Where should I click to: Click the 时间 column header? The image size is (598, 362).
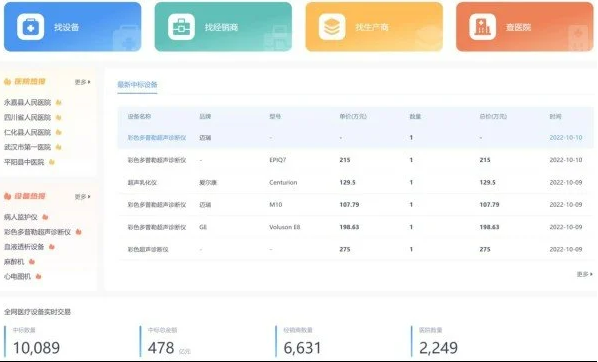[555, 116]
